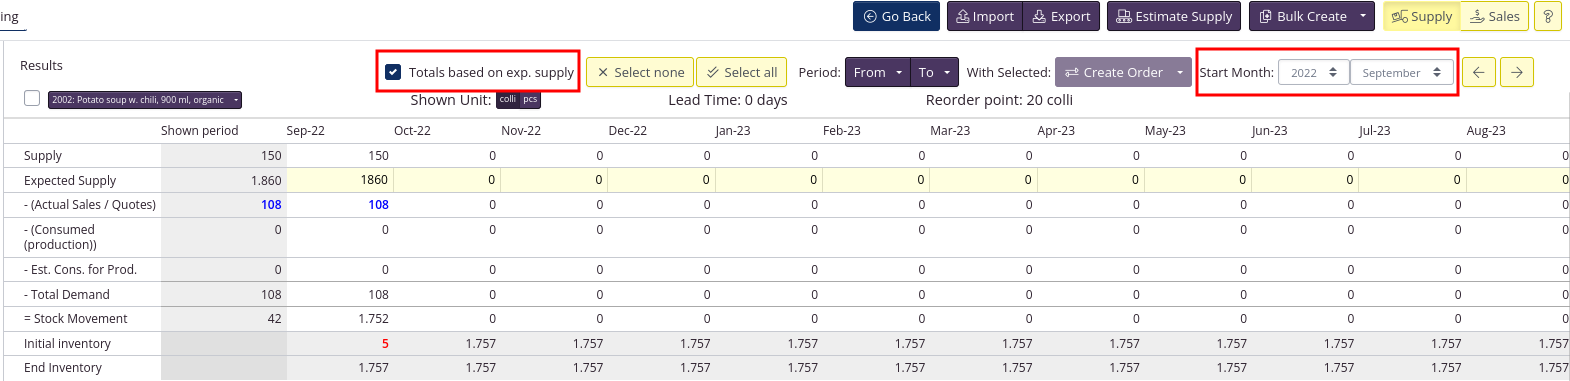Image resolution: width=1570 pixels, height=381 pixels.
Task: Click the Go Back button
Action: [897, 16]
